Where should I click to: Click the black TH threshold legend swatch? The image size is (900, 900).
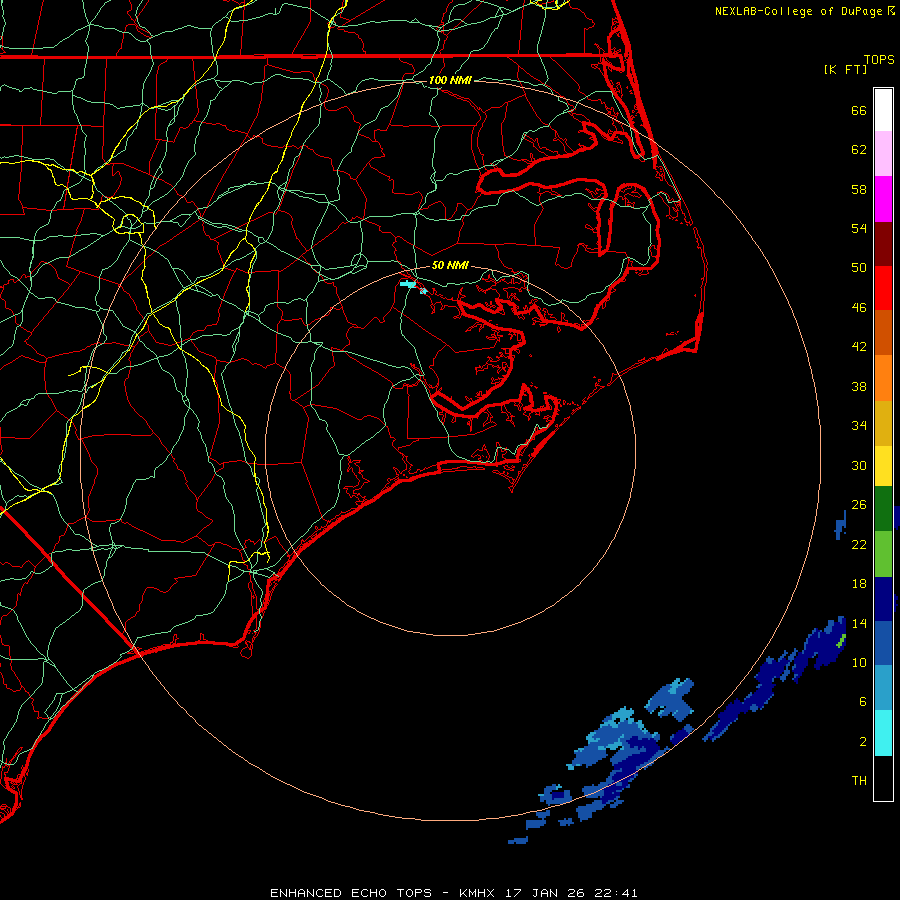883,778
